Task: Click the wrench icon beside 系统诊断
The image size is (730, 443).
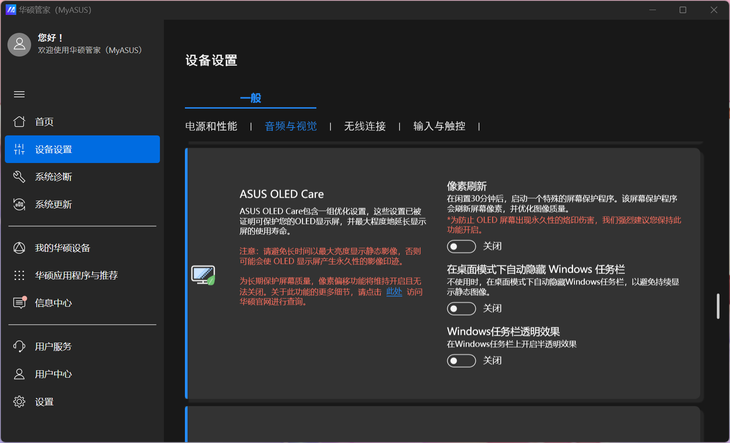Action: point(19,177)
